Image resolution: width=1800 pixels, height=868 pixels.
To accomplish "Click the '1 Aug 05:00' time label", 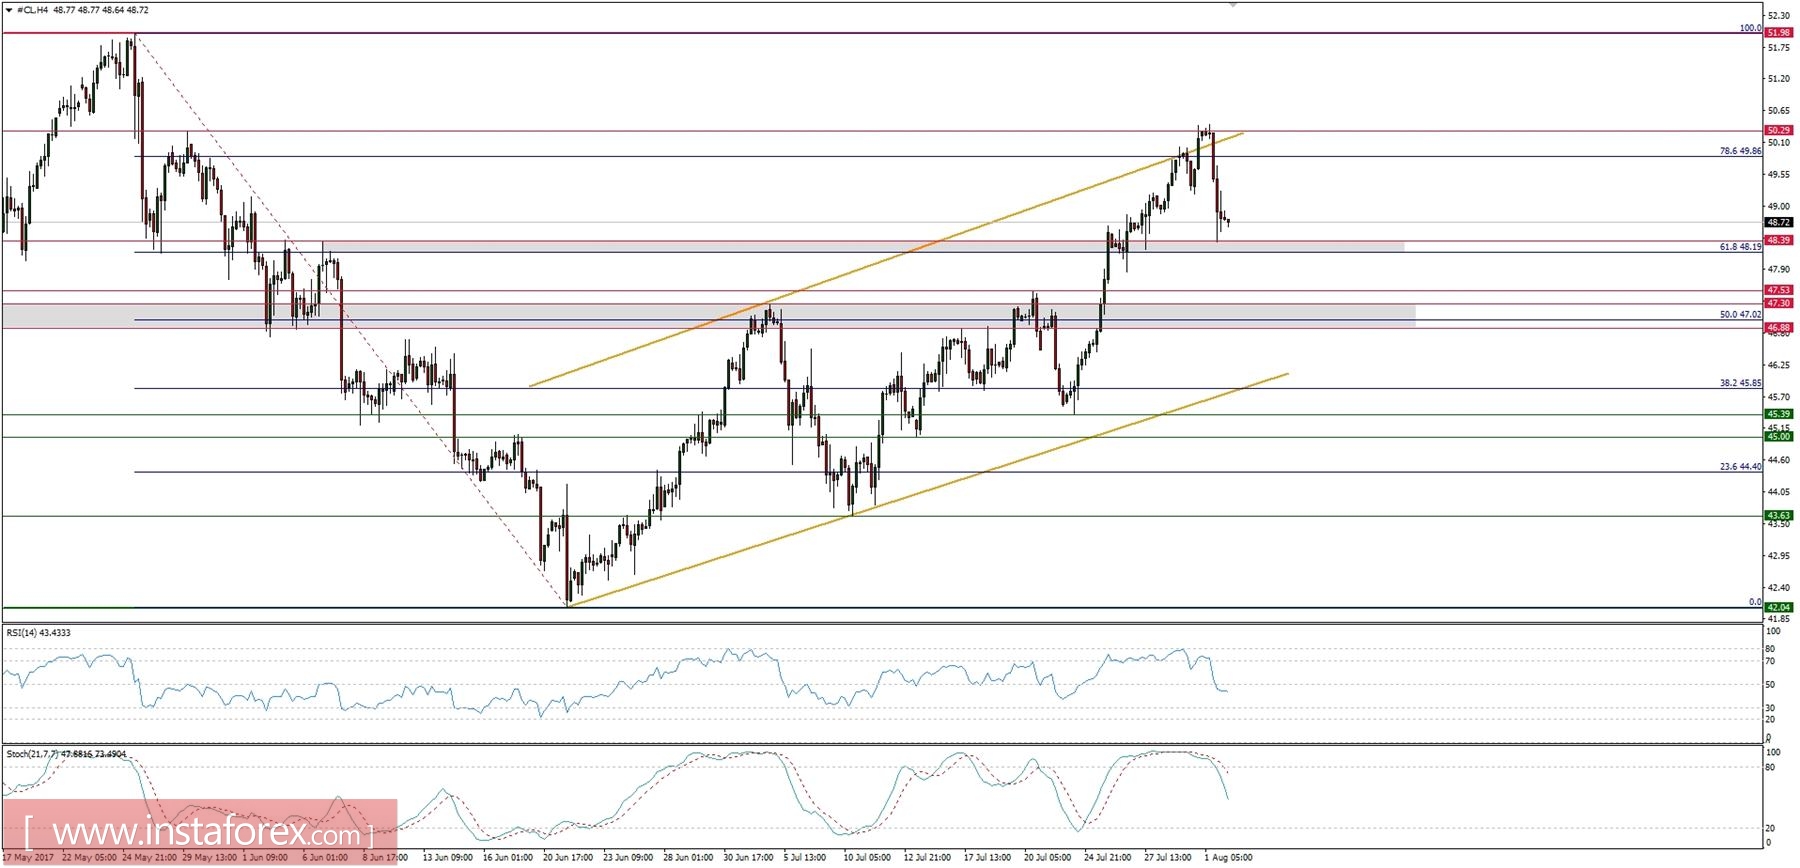I will (x=1228, y=857).
